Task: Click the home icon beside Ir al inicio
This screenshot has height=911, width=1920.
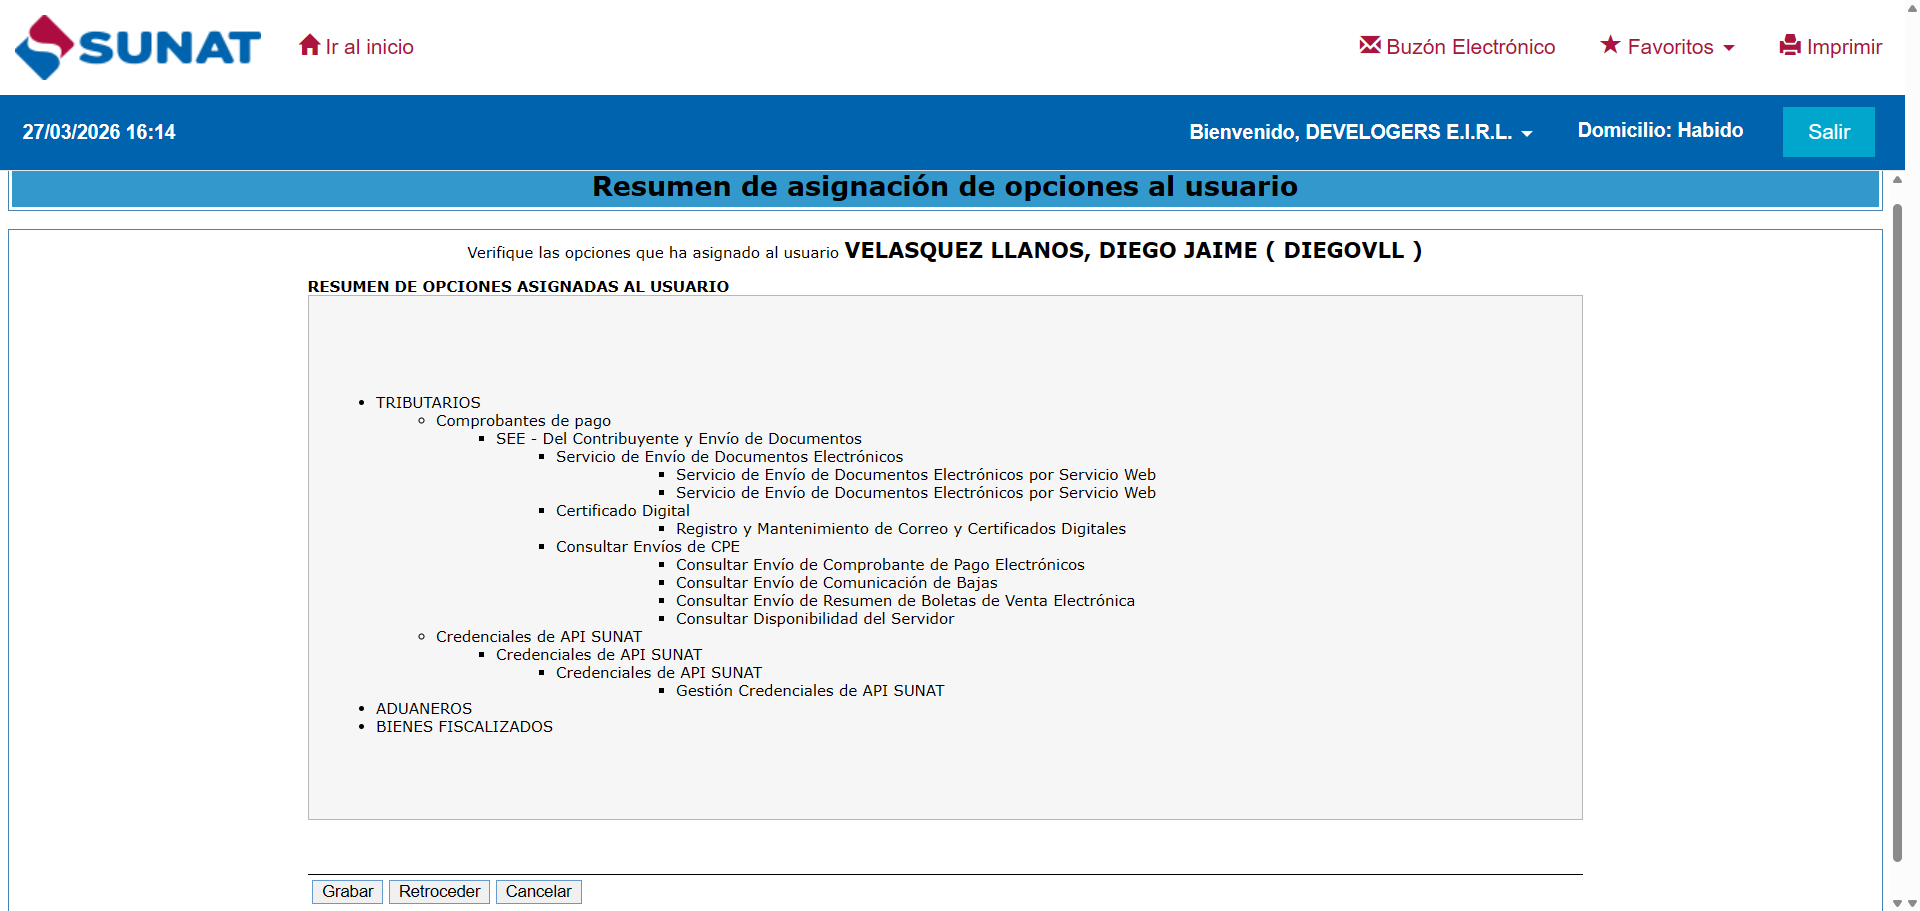Action: [309, 46]
